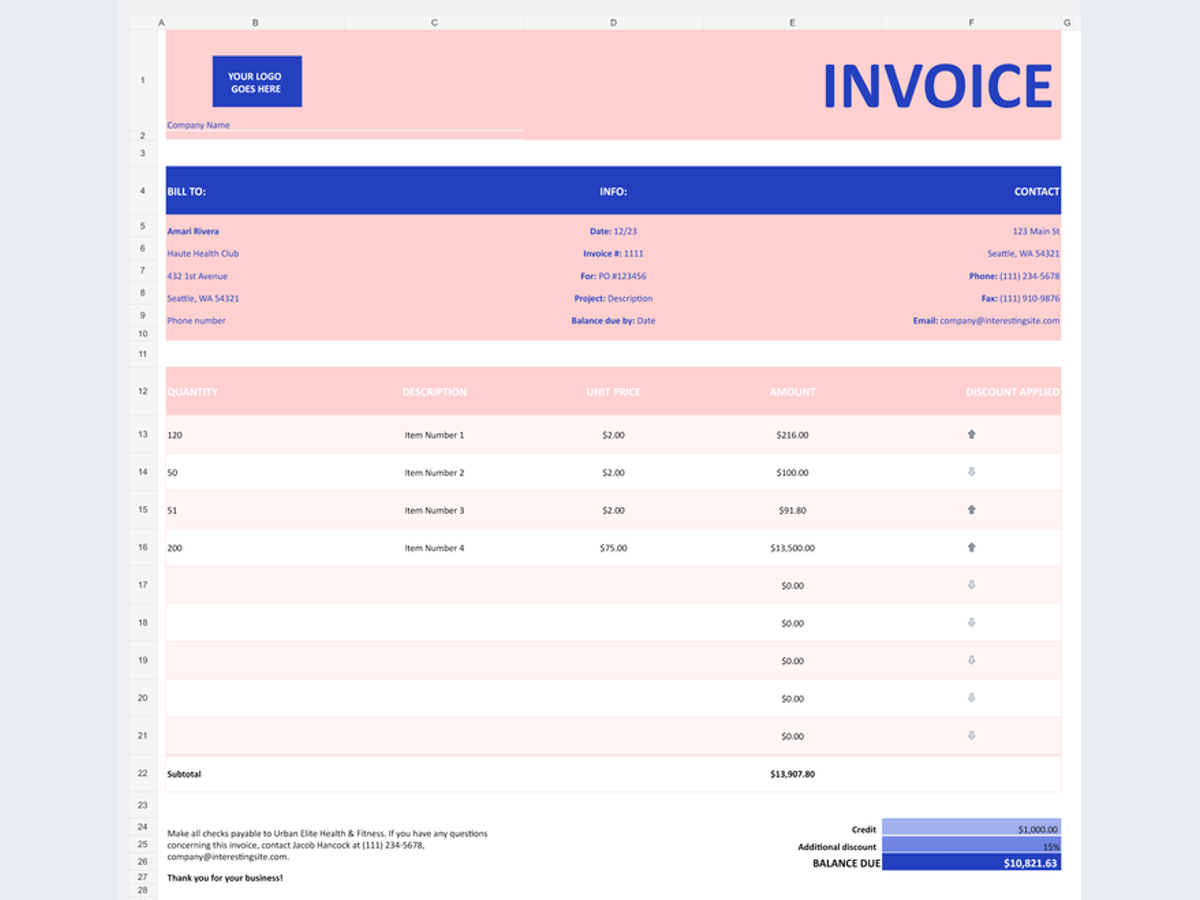Click the 'Item Number 2' cell
Viewport: 1200px width, 900px height.
click(x=434, y=473)
